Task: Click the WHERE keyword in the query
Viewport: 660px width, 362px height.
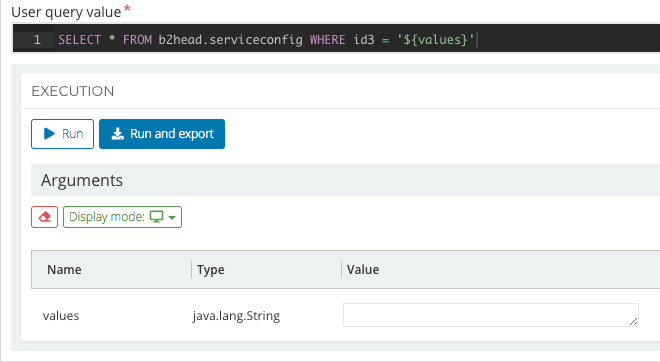Action: point(327,40)
